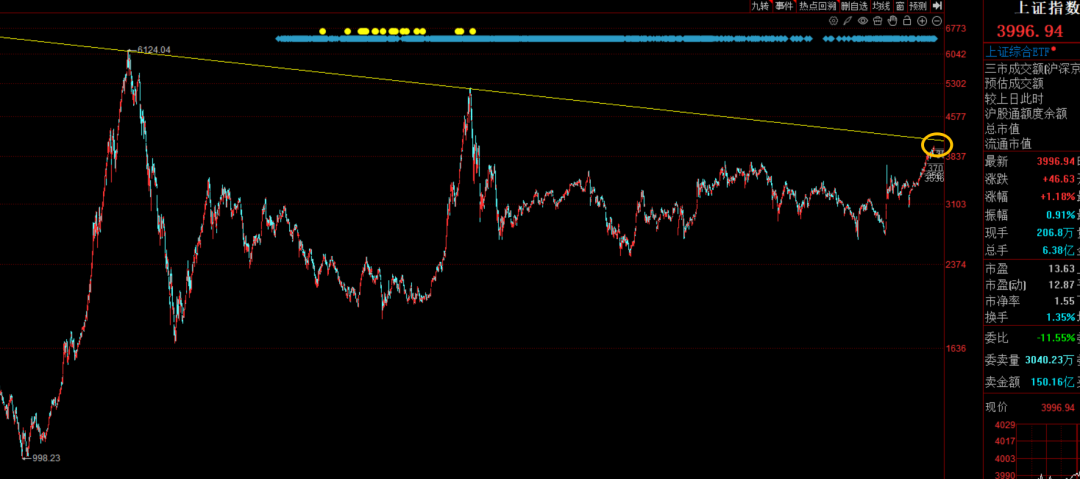
Task: Open the 九转 indicator tab
Action: click(761, 6)
